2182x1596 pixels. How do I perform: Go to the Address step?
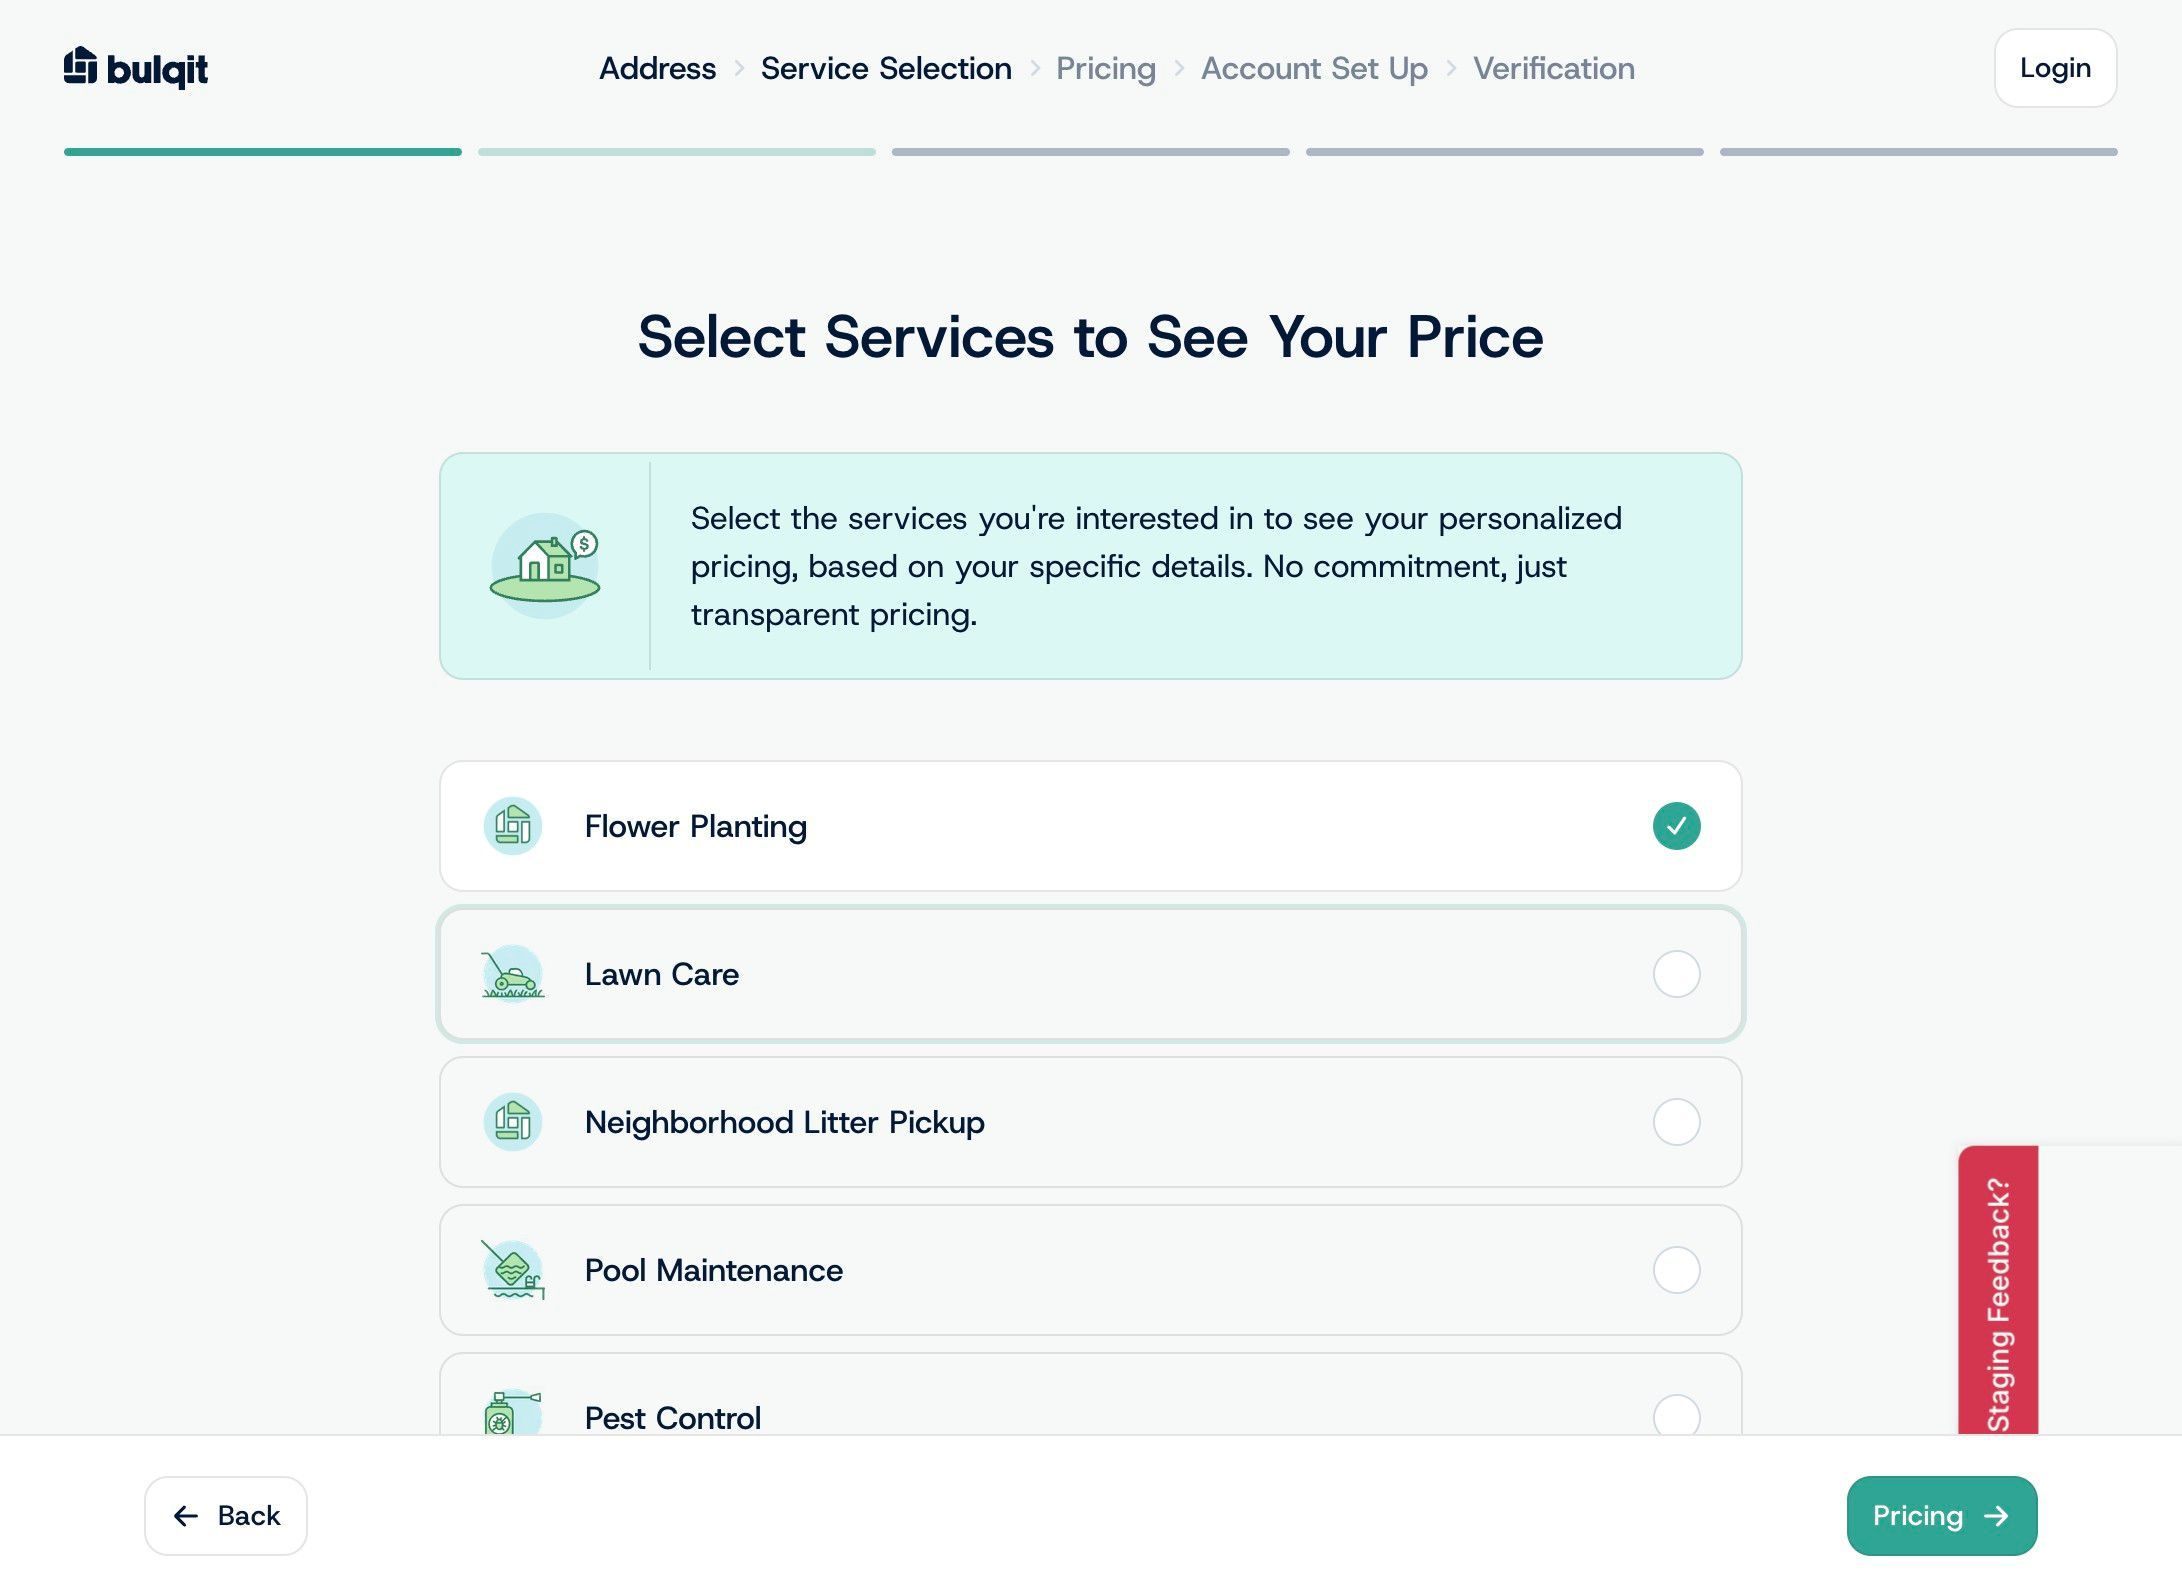click(x=658, y=68)
